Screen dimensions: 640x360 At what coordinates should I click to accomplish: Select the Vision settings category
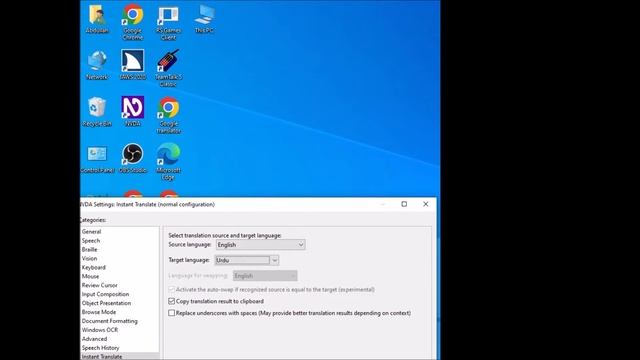[x=89, y=258]
